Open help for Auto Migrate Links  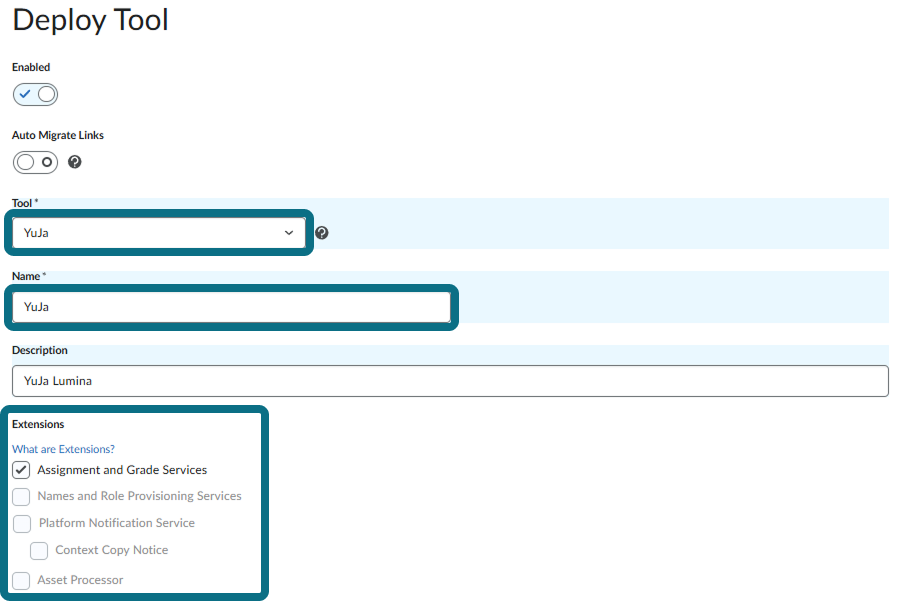[74, 162]
